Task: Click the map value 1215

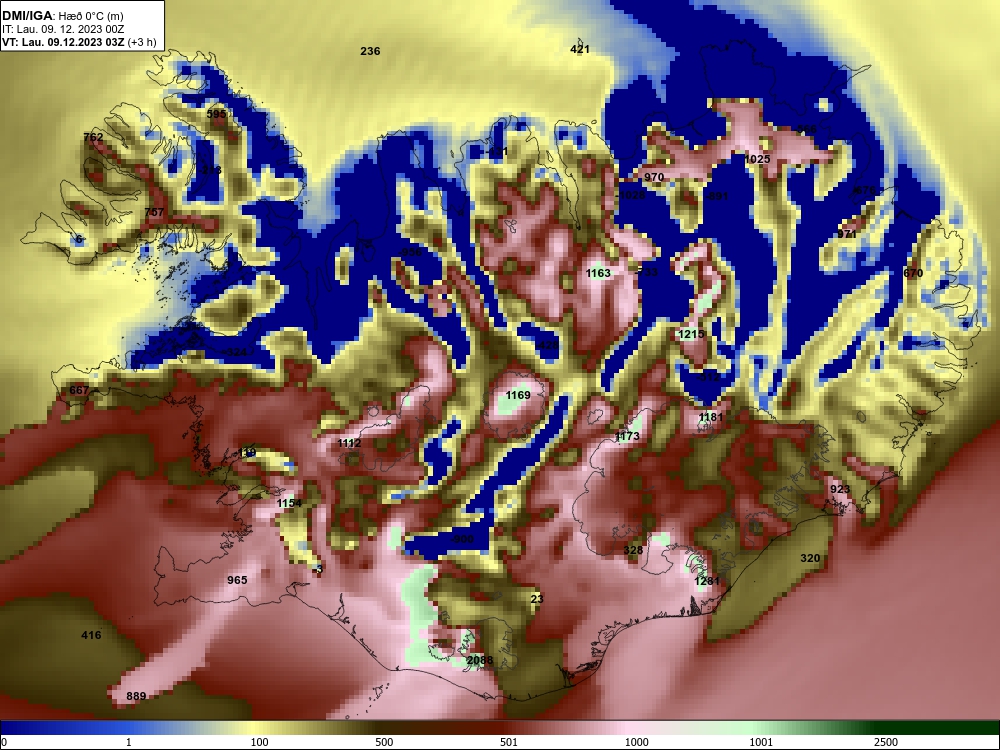Action: (691, 334)
